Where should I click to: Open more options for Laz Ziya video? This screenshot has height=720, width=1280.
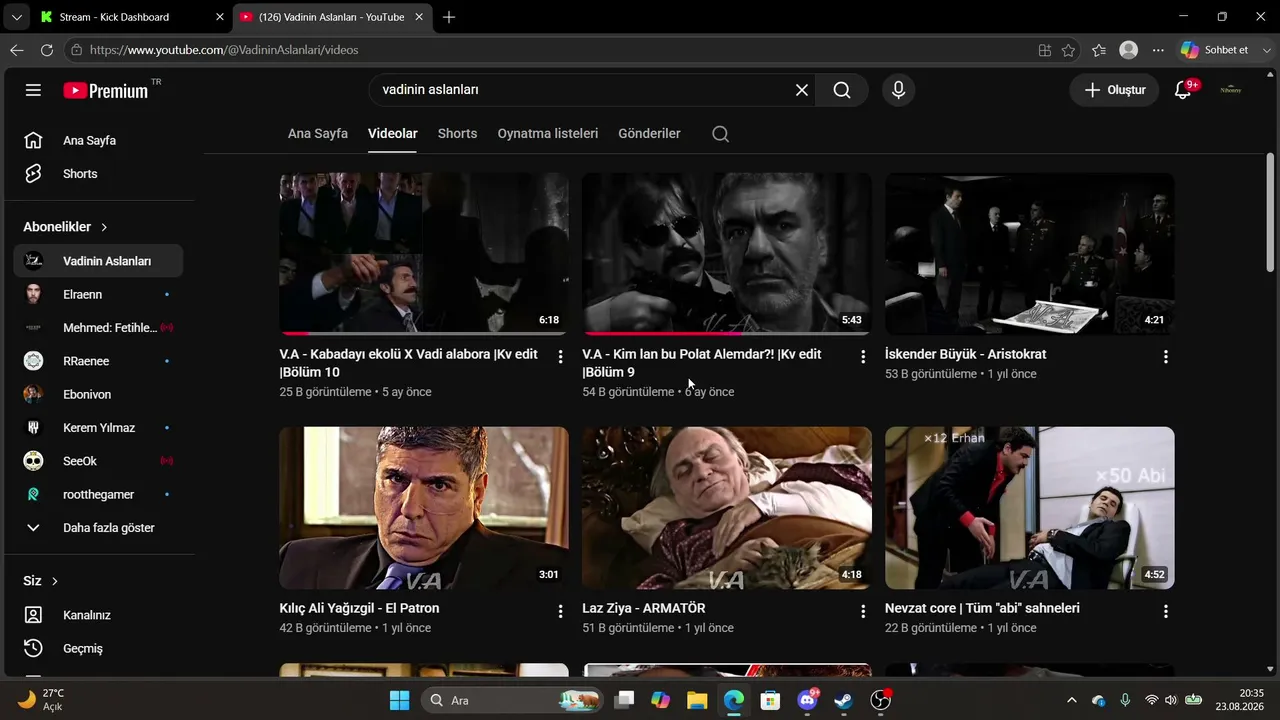(x=863, y=611)
